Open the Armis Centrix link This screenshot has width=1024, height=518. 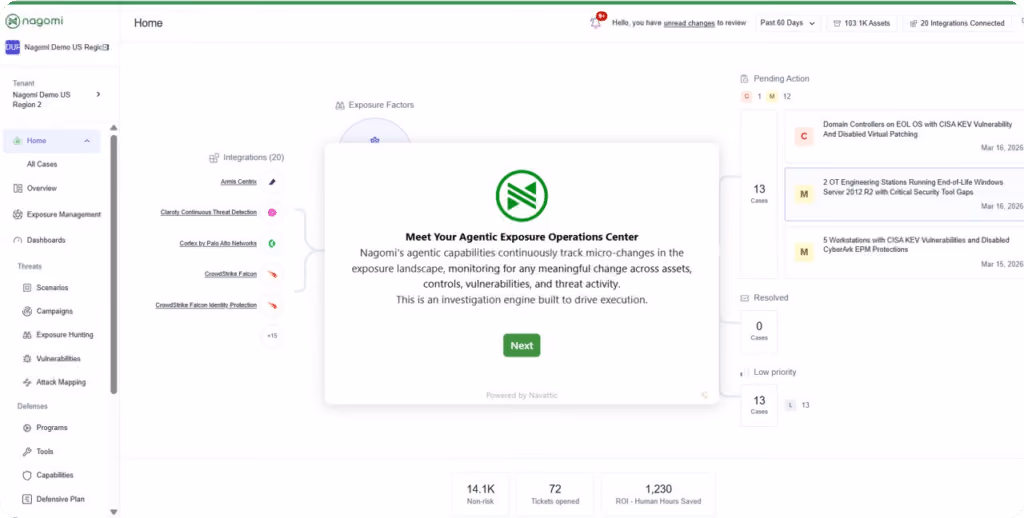click(238, 182)
